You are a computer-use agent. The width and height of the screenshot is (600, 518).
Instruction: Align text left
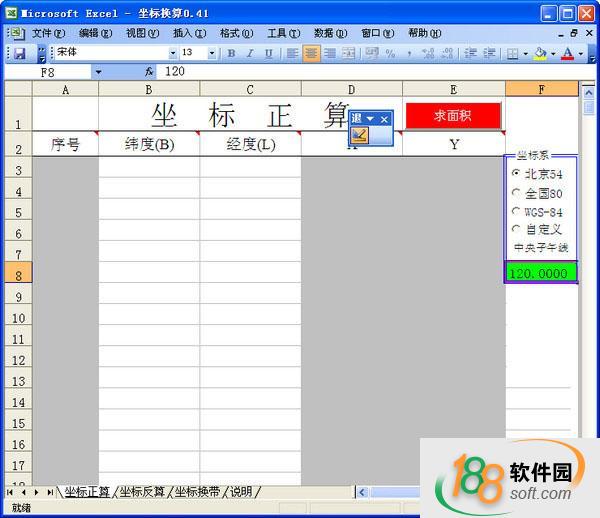pyautogui.click(x=293, y=53)
